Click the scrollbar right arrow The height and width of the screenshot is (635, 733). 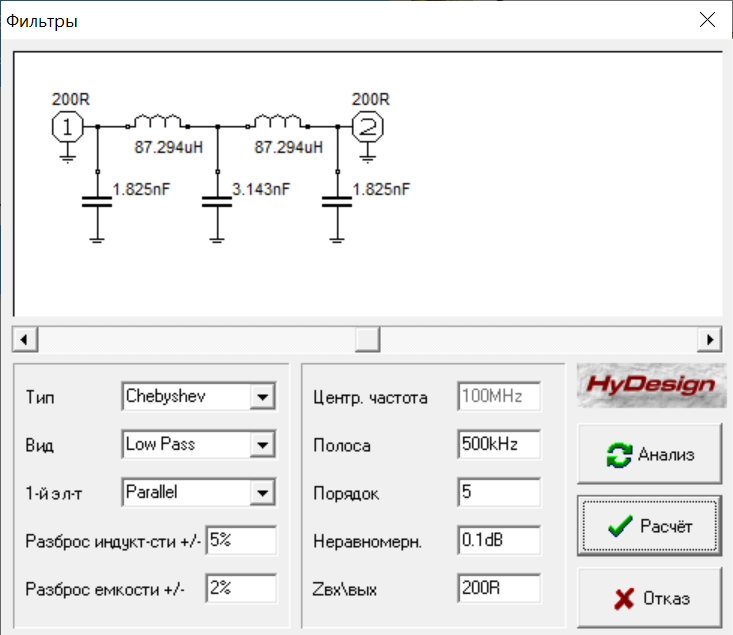(710, 338)
